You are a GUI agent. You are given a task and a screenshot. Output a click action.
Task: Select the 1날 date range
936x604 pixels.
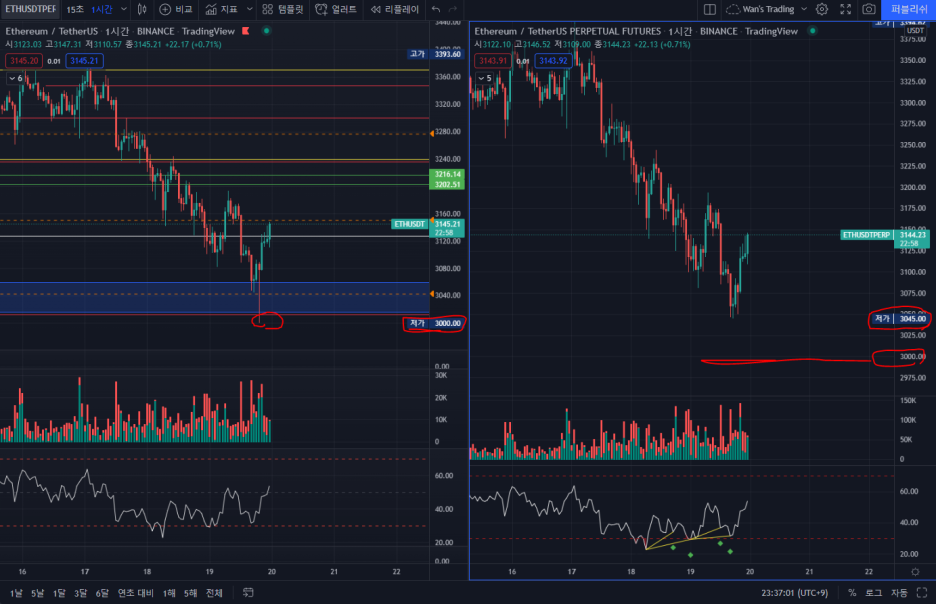pos(16,593)
